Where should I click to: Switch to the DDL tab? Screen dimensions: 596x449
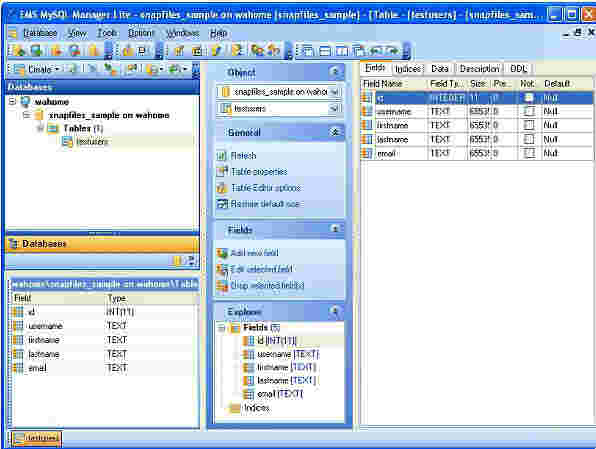click(518, 69)
